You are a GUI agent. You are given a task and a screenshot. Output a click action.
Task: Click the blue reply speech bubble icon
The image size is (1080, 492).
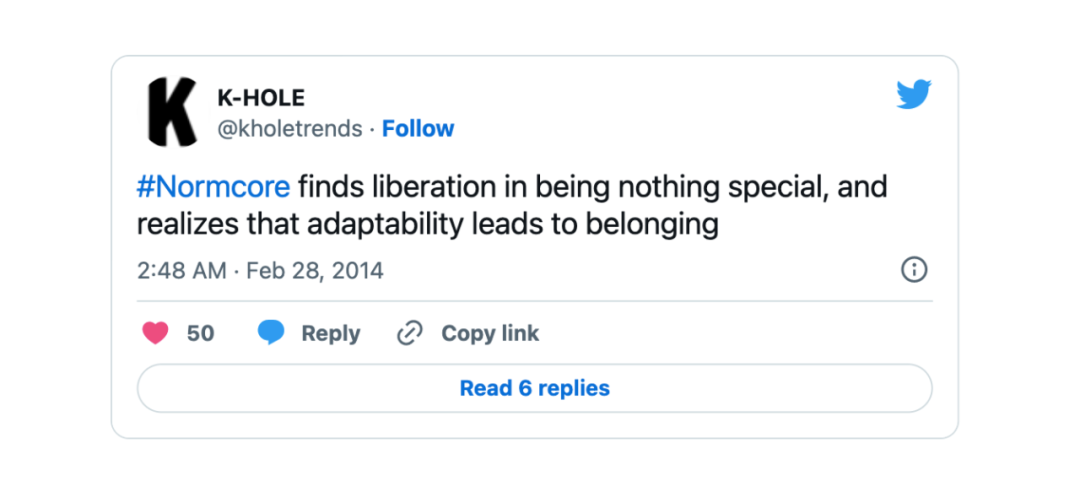coord(271,334)
